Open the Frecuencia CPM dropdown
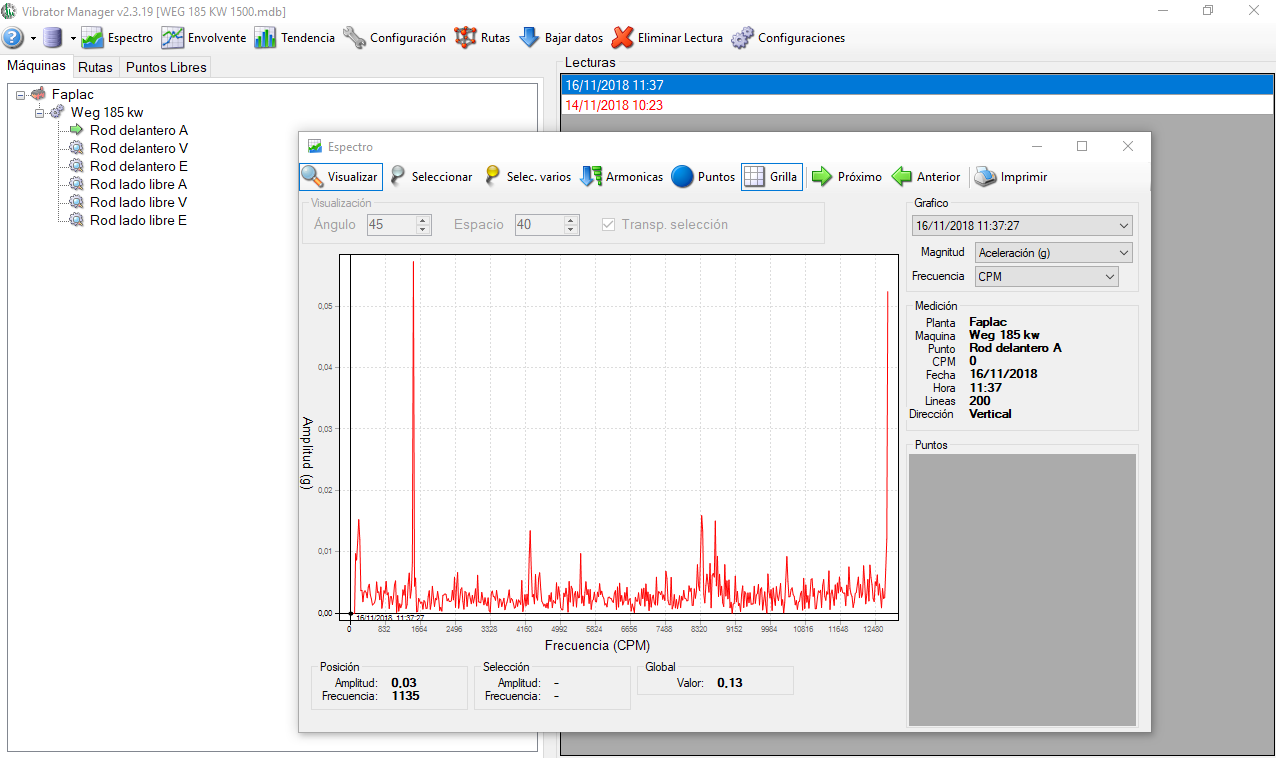This screenshot has width=1276, height=758. (1046, 277)
